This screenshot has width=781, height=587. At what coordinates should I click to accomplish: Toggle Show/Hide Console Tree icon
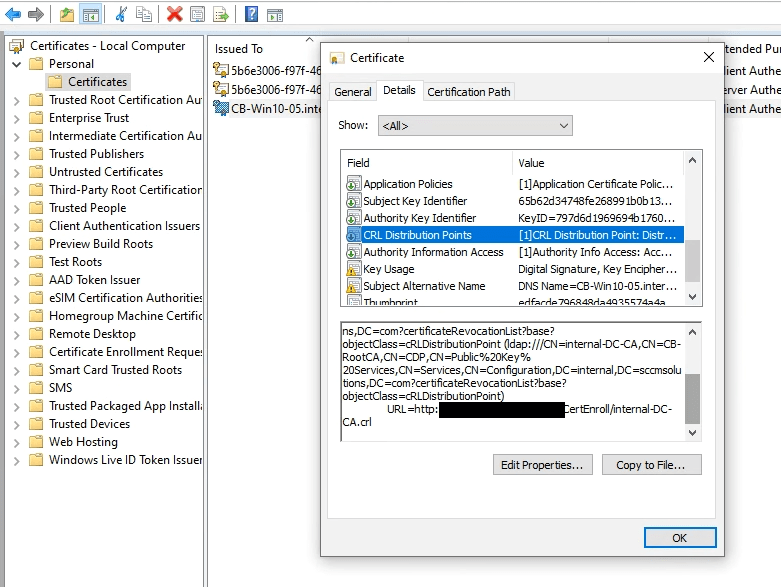pos(91,15)
